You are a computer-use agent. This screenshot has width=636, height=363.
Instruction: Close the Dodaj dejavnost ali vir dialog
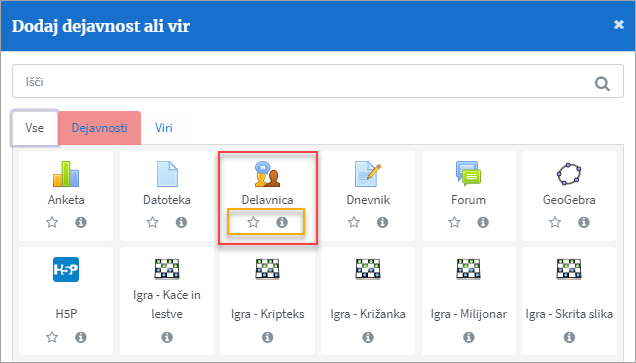tap(619, 25)
